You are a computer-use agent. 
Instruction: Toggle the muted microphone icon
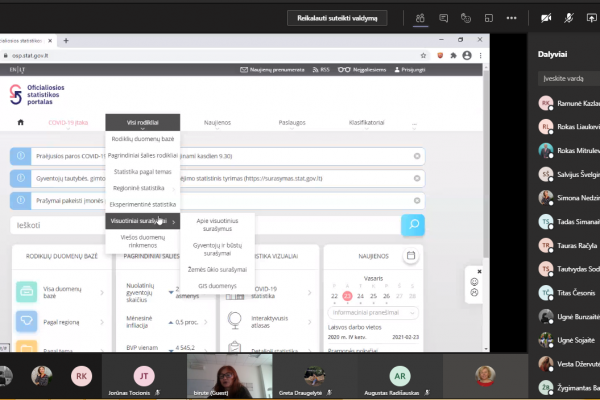569,18
